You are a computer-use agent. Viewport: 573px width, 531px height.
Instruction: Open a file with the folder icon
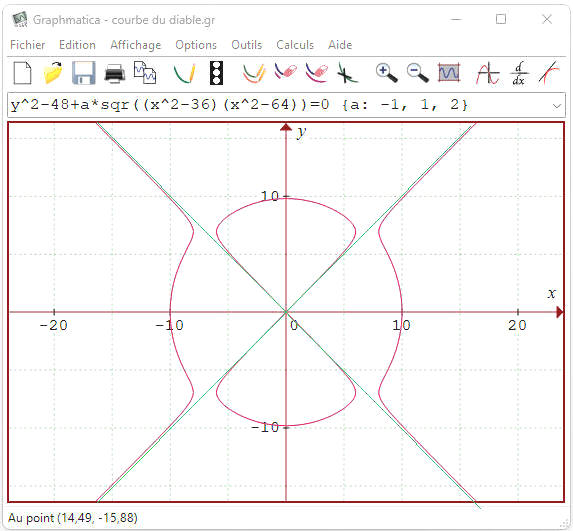53,73
